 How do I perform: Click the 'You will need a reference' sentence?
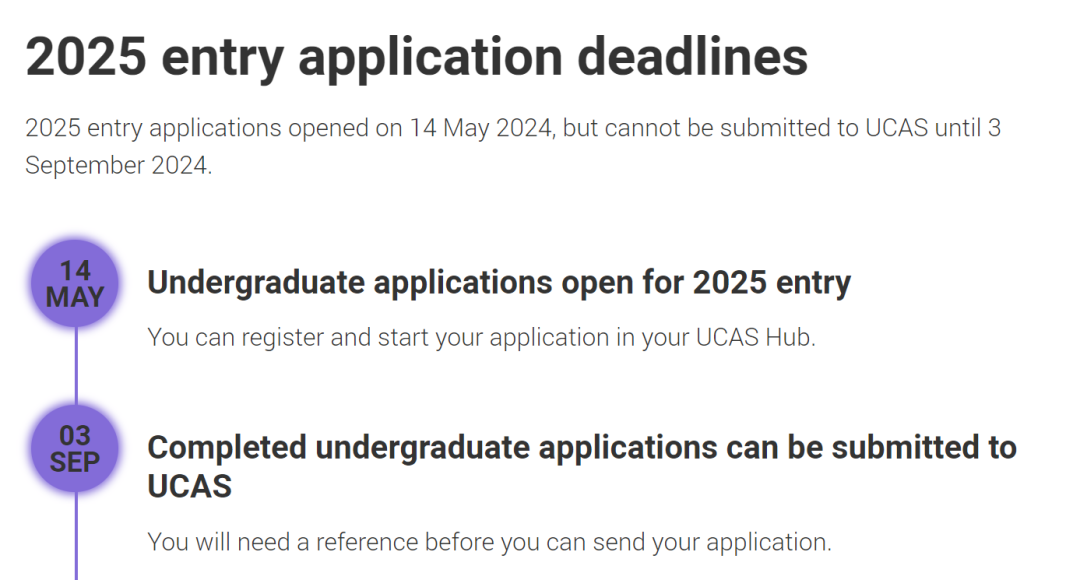pos(490,542)
